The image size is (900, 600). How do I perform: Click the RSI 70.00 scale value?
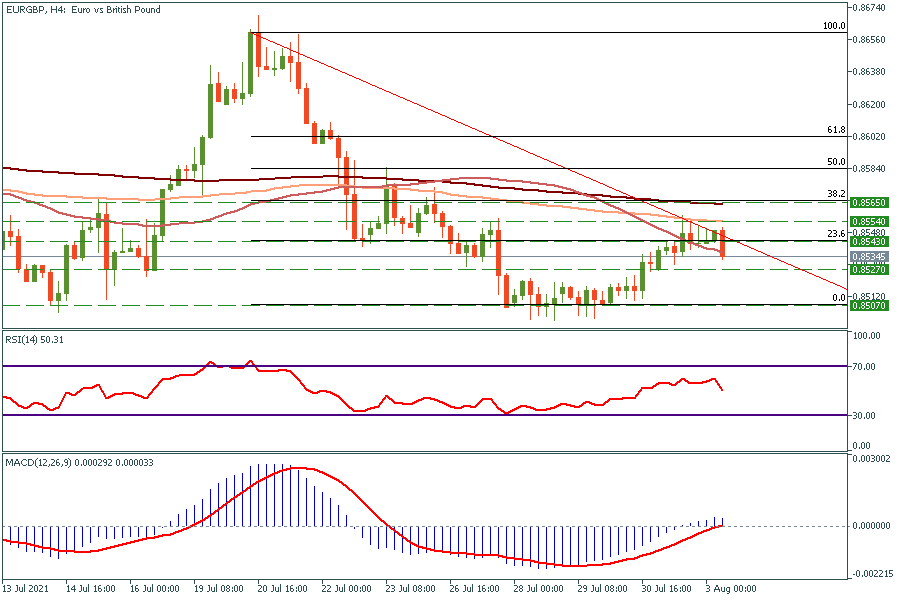pos(866,367)
